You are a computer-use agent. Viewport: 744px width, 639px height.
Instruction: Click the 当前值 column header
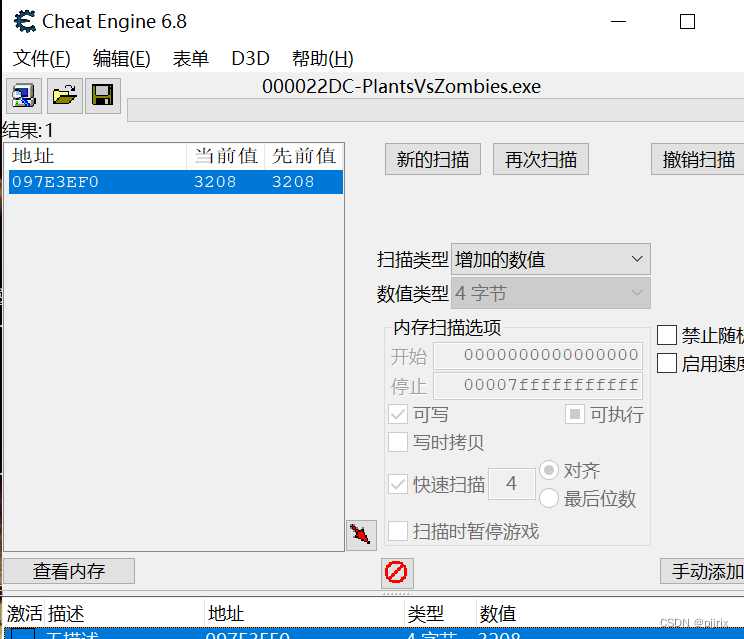tap(226, 156)
